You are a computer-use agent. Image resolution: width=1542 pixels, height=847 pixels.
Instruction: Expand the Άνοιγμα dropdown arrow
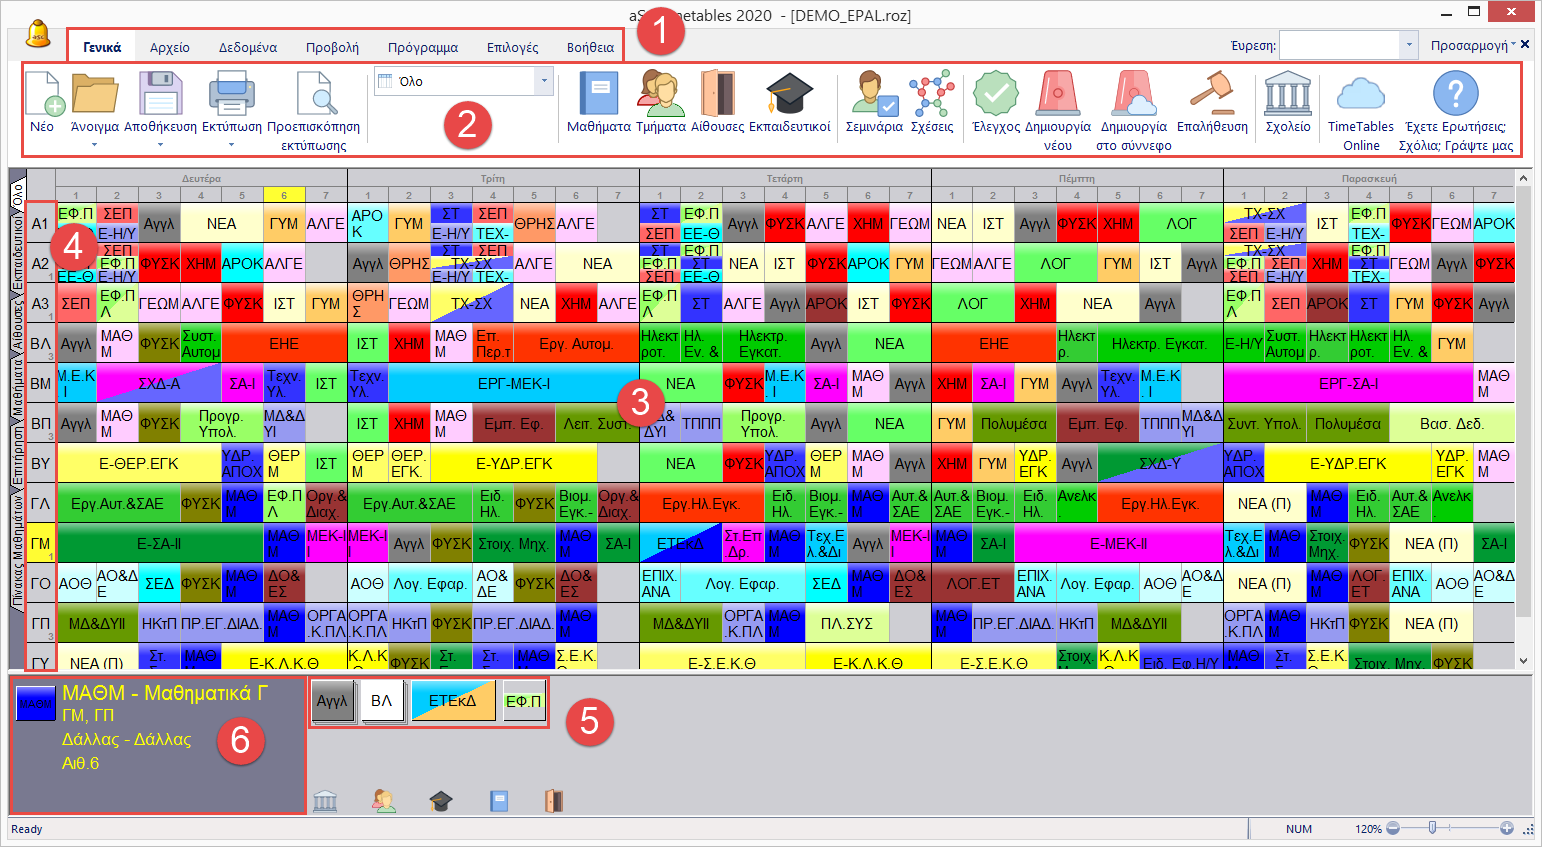[95, 145]
